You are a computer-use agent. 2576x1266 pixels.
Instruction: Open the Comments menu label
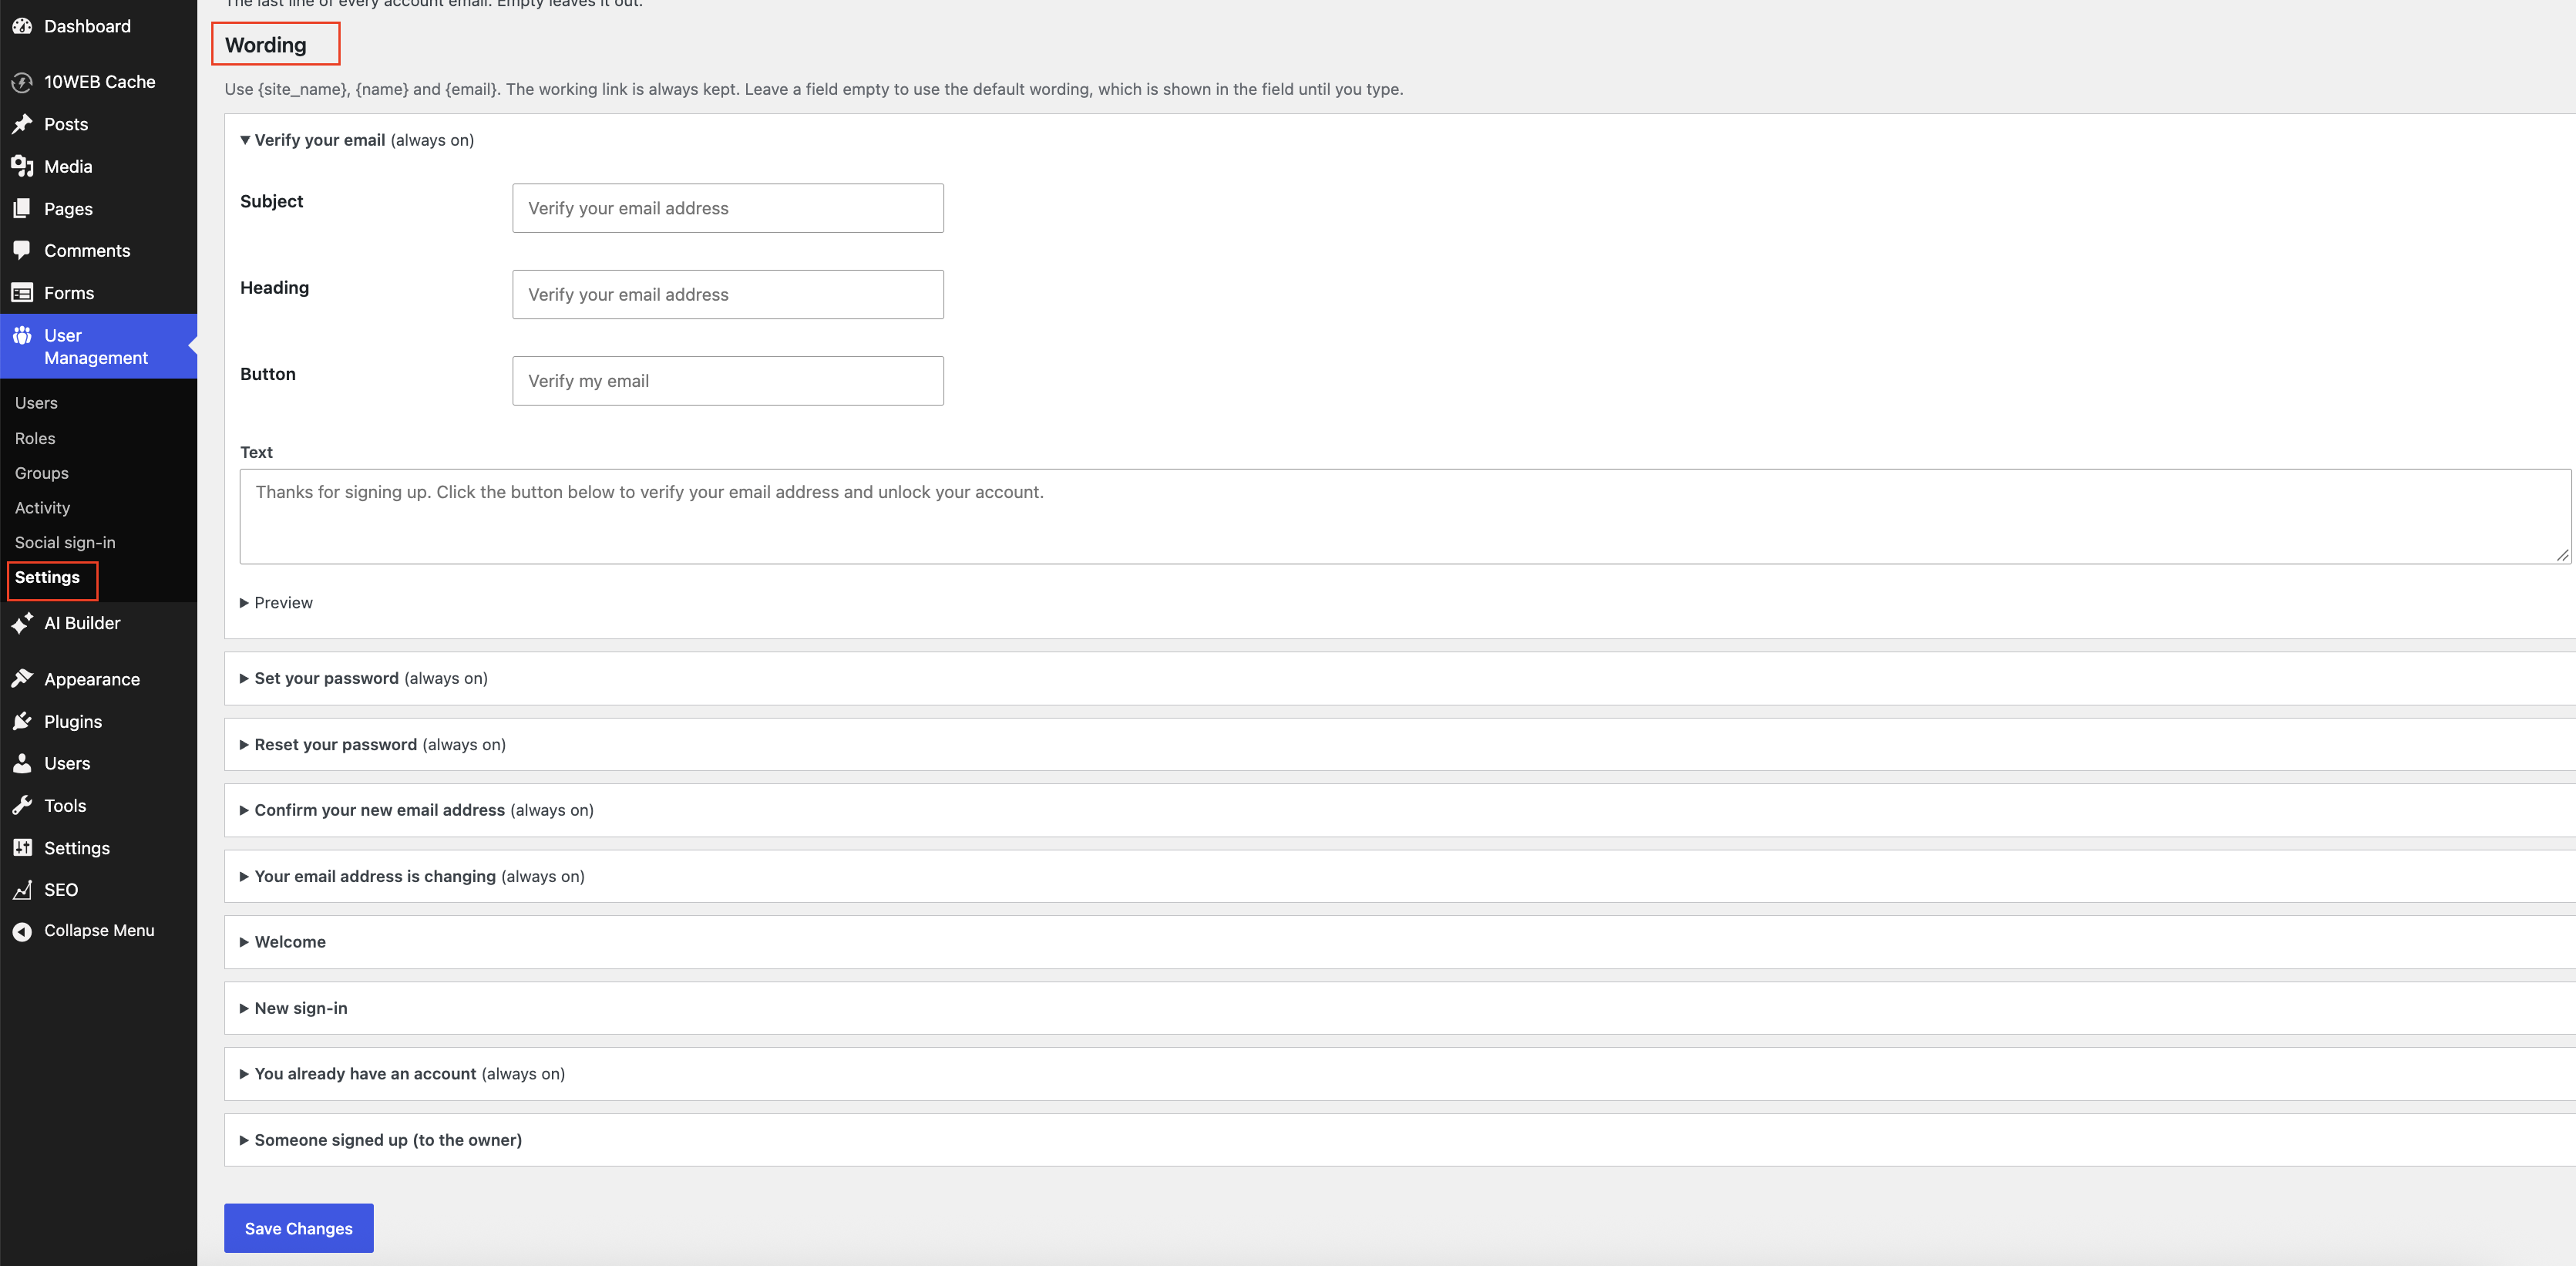pyautogui.click(x=87, y=251)
